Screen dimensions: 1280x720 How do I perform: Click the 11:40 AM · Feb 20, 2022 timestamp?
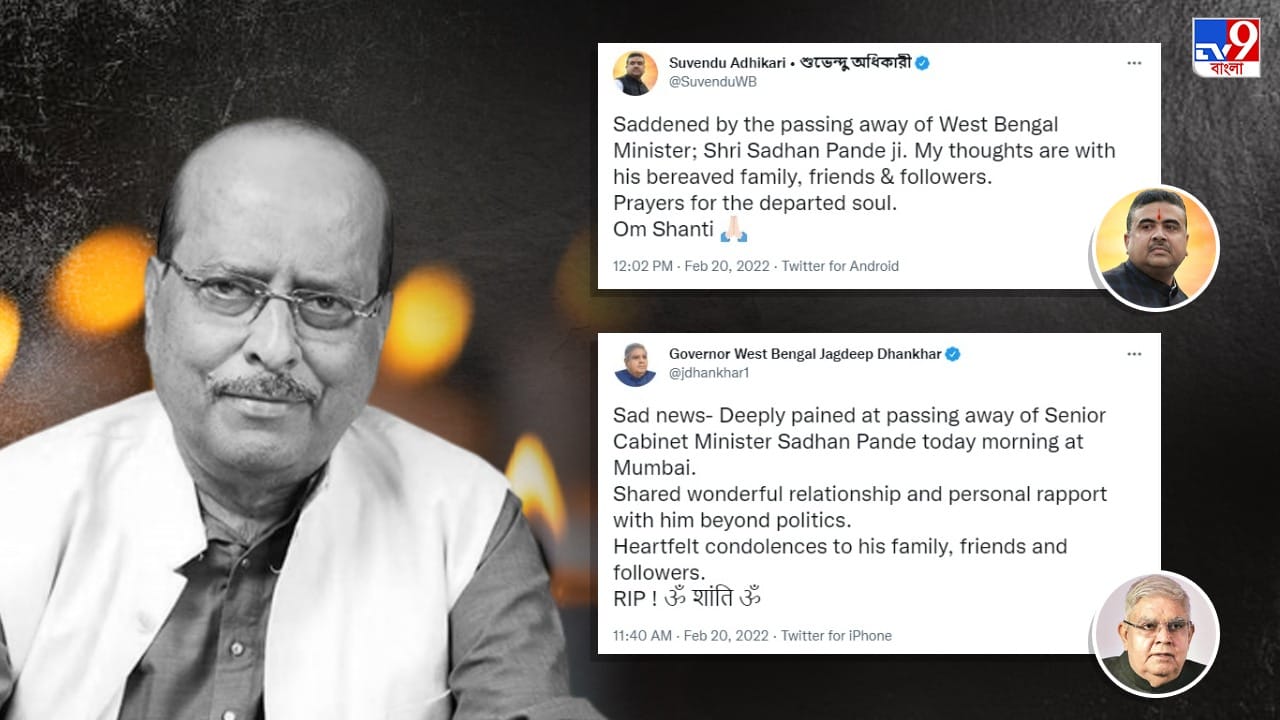[x=690, y=635]
